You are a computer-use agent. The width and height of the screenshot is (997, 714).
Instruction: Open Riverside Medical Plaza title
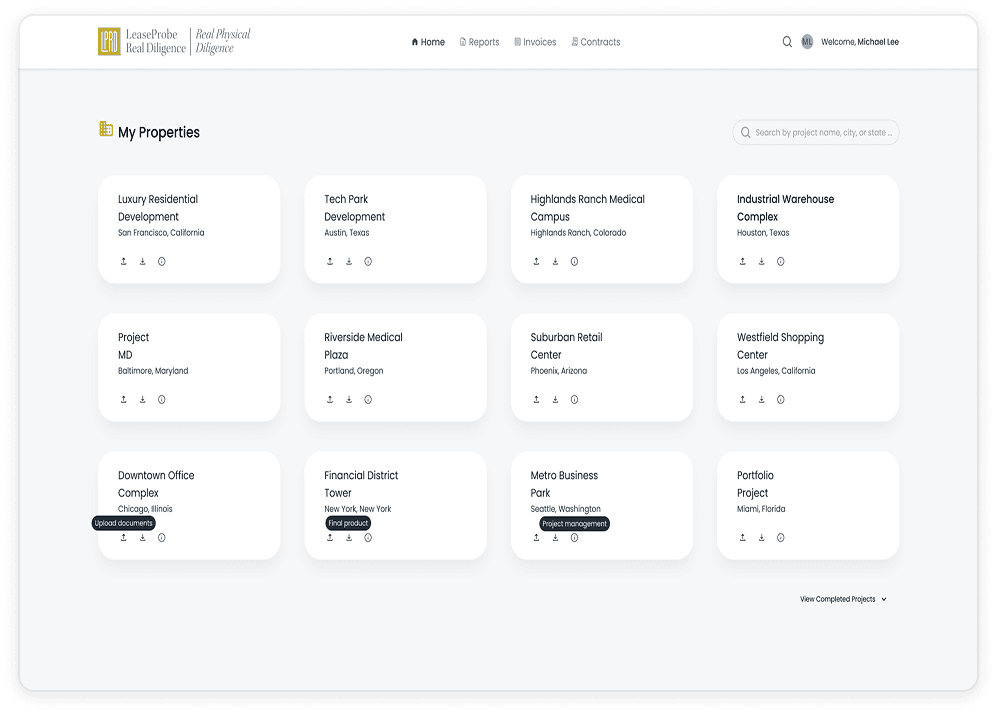click(363, 346)
